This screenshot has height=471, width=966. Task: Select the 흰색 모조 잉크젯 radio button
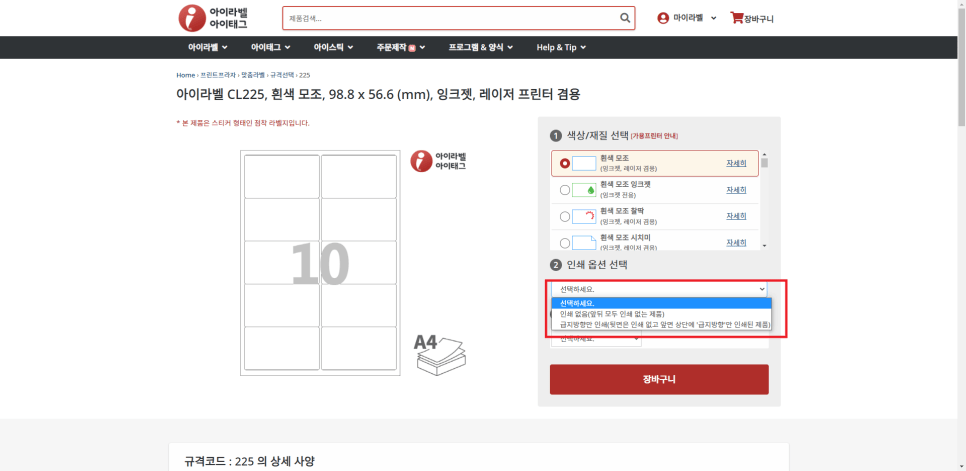[x=564, y=190]
